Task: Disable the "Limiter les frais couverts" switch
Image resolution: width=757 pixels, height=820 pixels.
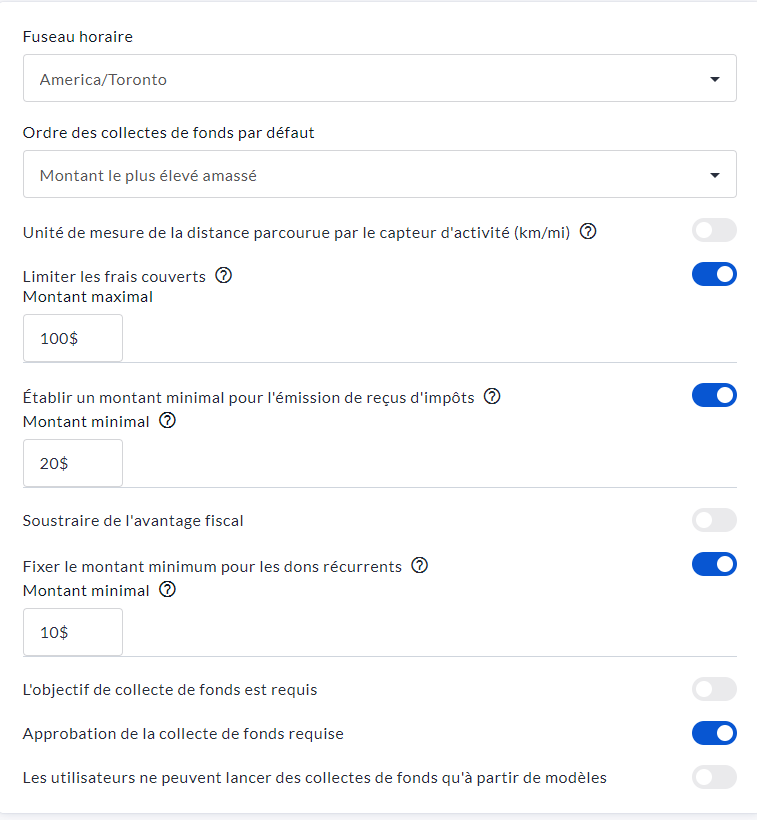Action: pos(714,275)
